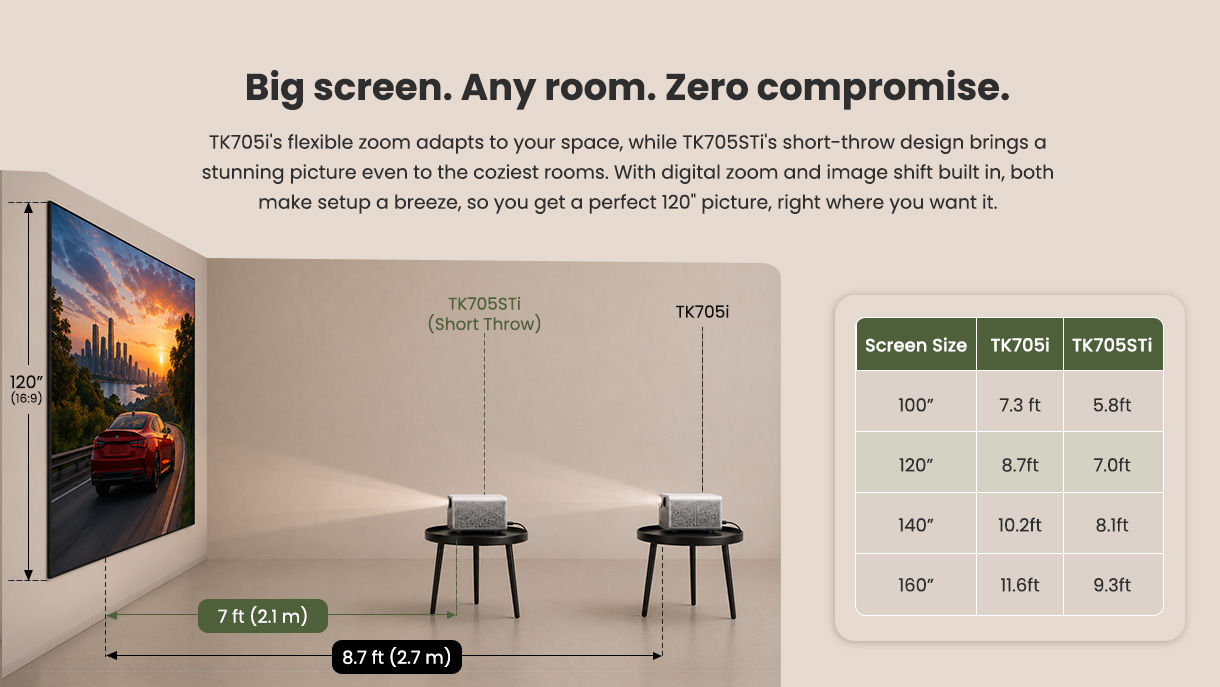The height and width of the screenshot is (687, 1220).
Task: Click the green '7 ft (2.1 m)' distance label
Action: 263,616
